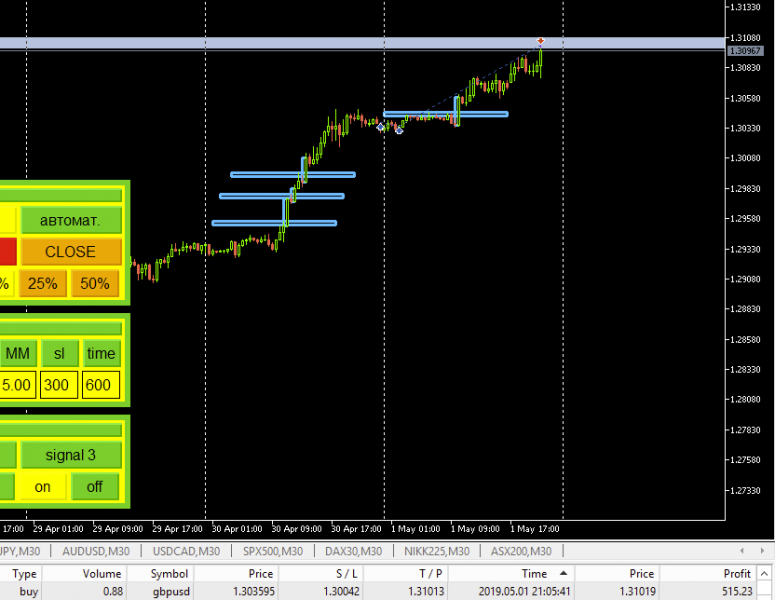
Task: Click the 1 May 01:00 time axis label
Action: point(416,529)
